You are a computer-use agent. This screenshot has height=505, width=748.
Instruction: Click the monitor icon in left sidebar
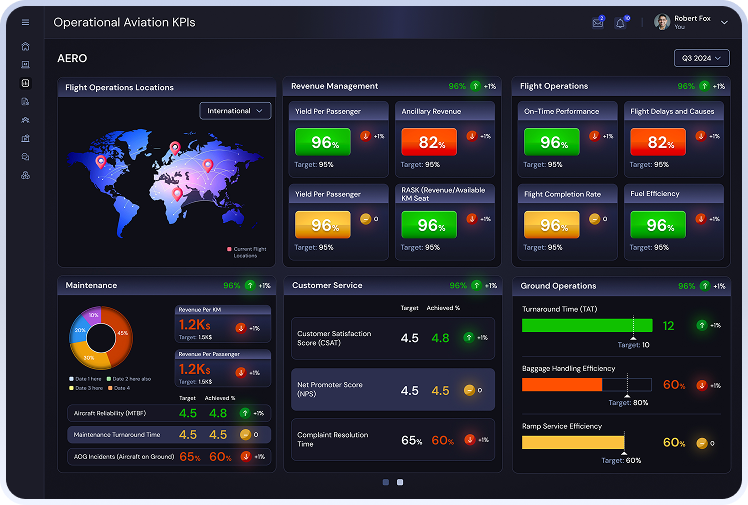click(x=25, y=65)
